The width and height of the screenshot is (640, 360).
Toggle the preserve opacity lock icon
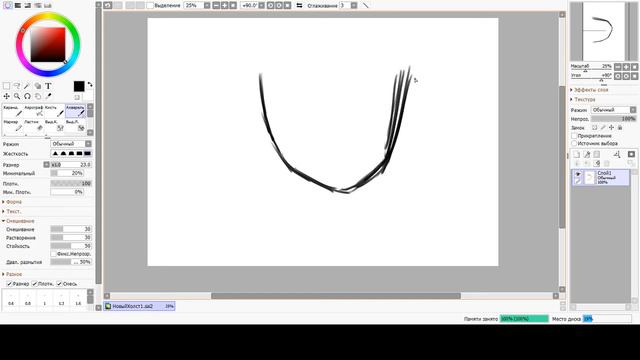click(x=595, y=128)
